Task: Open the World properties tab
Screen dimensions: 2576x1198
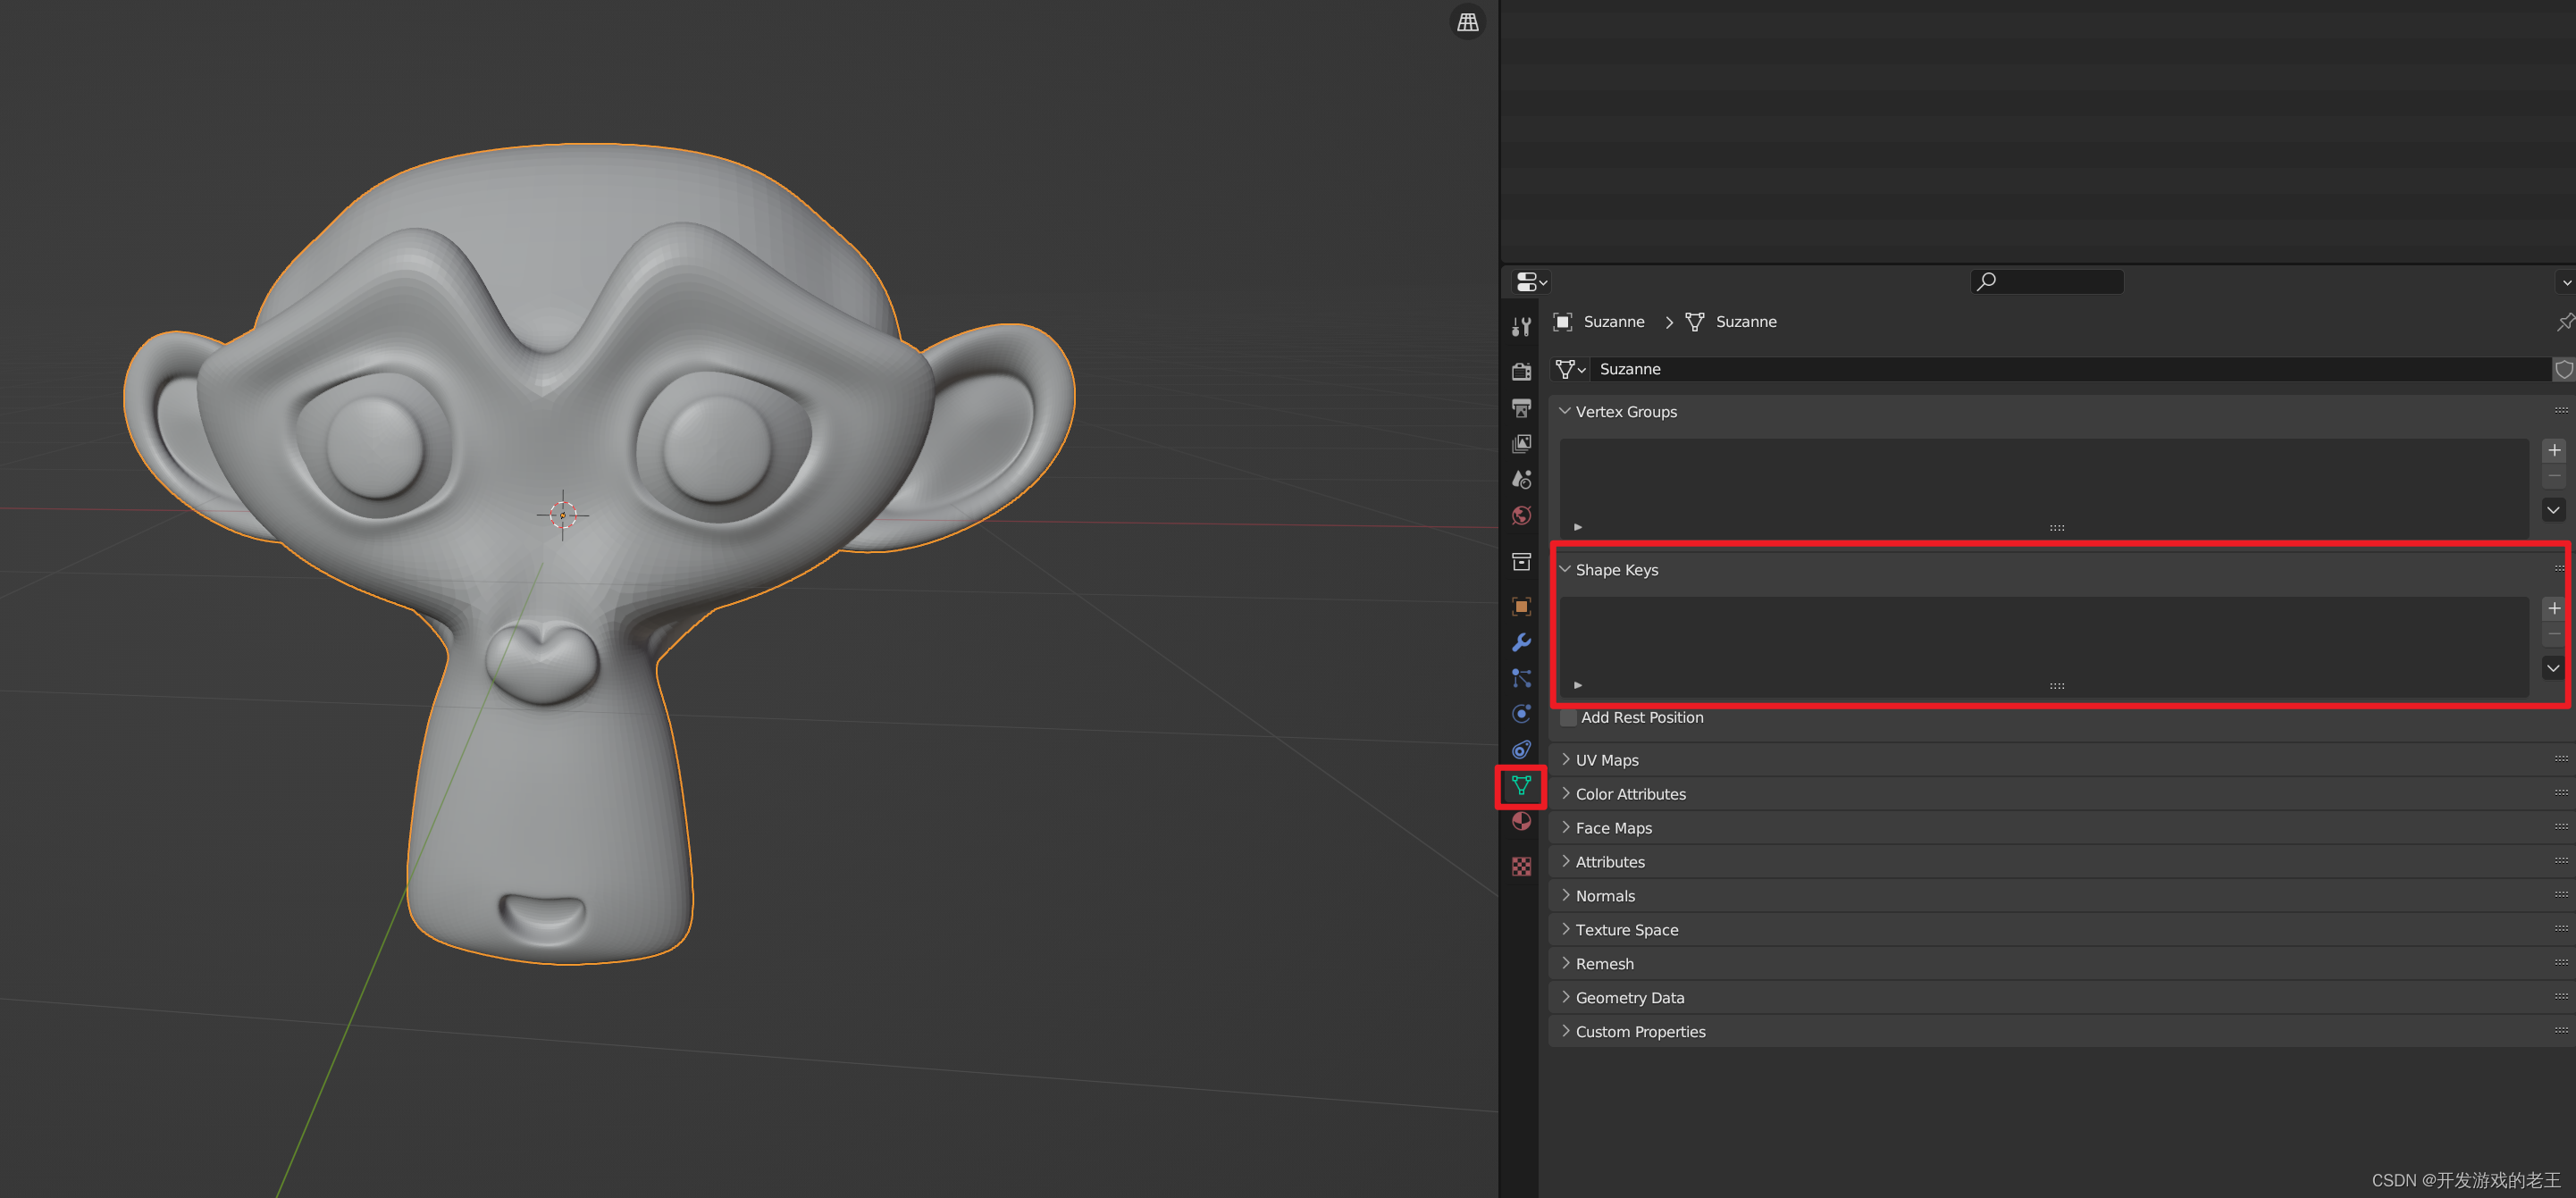Action: click(1521, 516)
